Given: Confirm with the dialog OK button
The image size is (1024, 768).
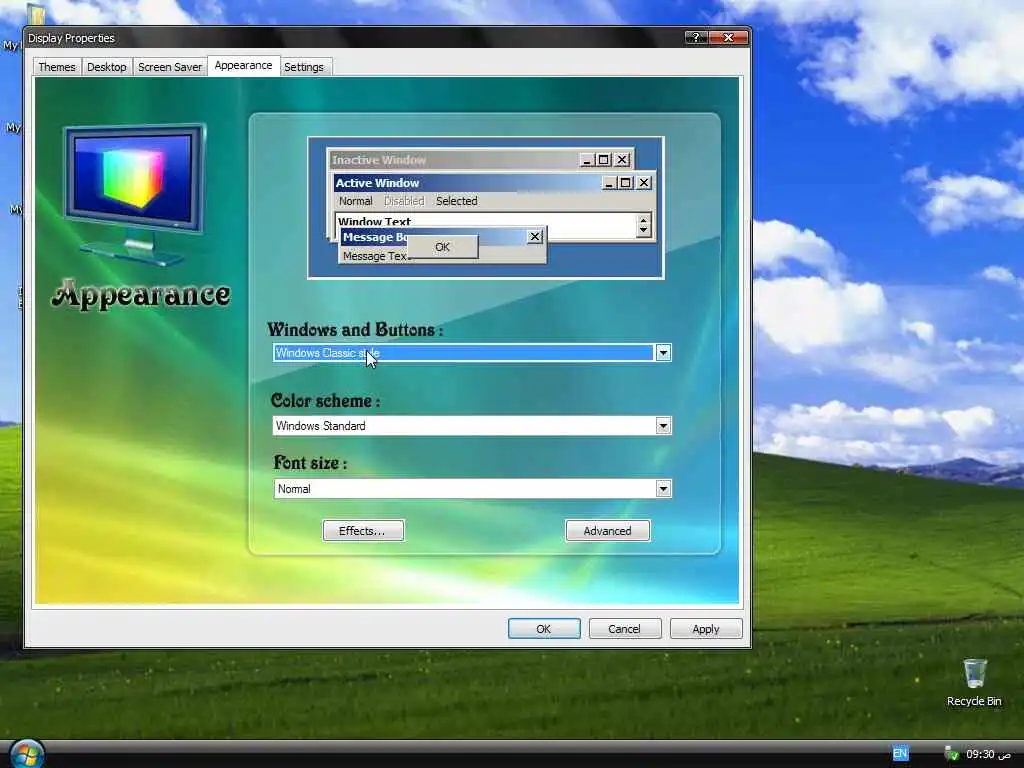Looking at the screenshot, I should coord(544,628).
